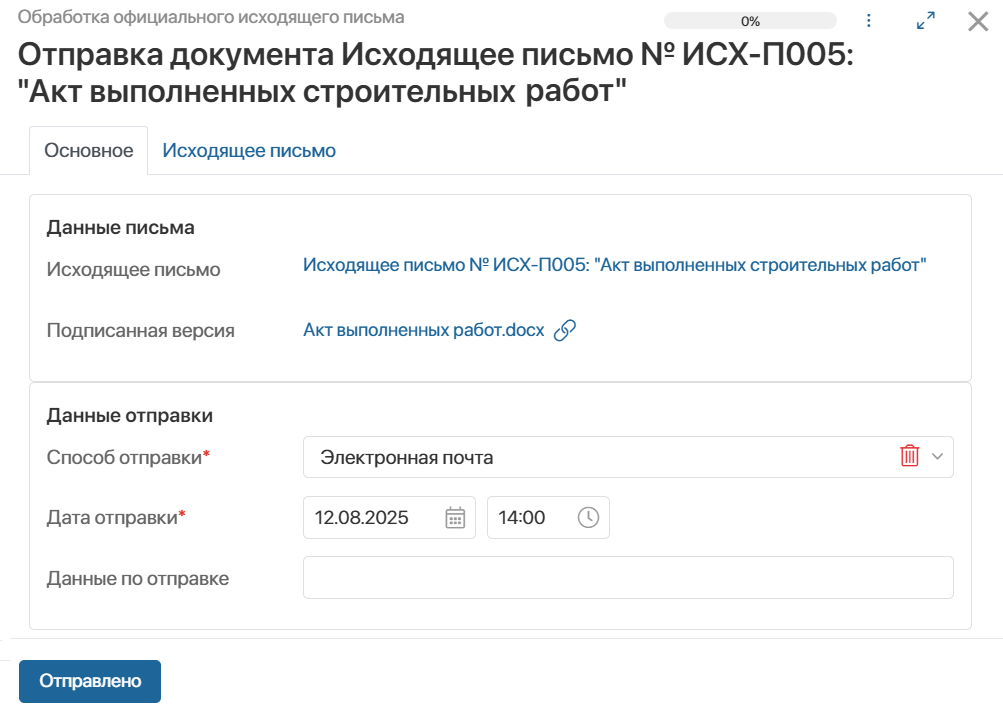Image resolution: width=1003 pixels, height=709 pixels.
Task: Expand the send method chevron arrow
Action: [937, 457]
